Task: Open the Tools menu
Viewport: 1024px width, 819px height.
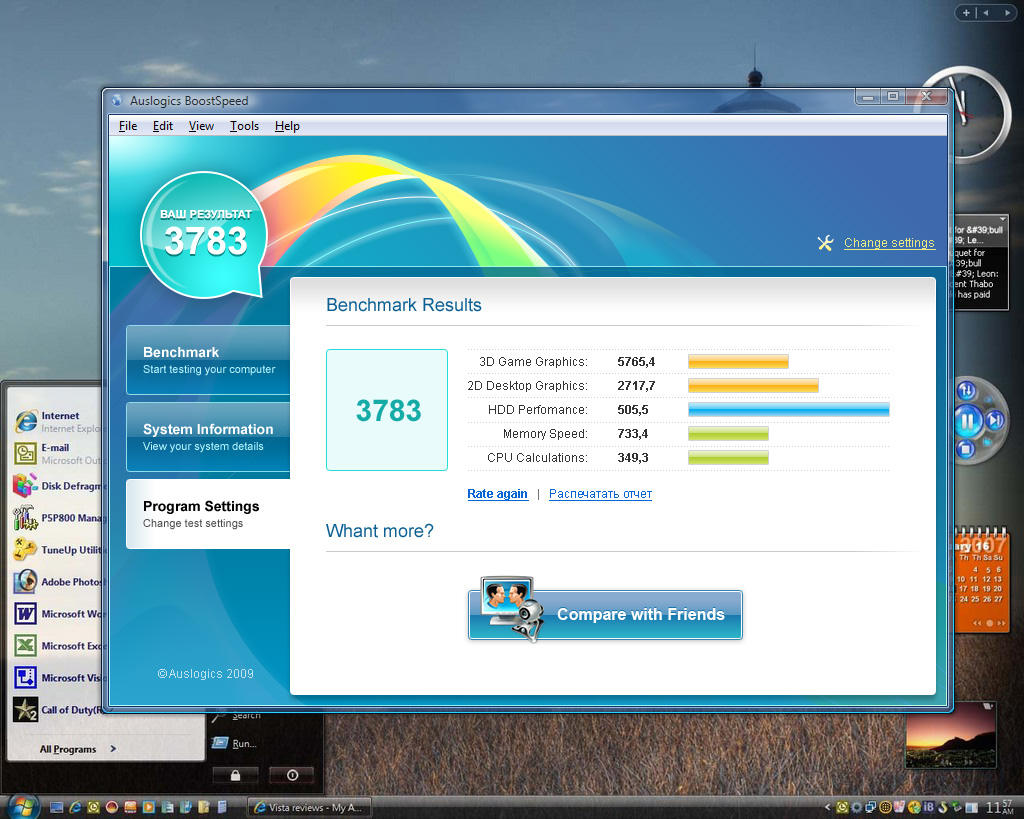Action: point(244,125)
